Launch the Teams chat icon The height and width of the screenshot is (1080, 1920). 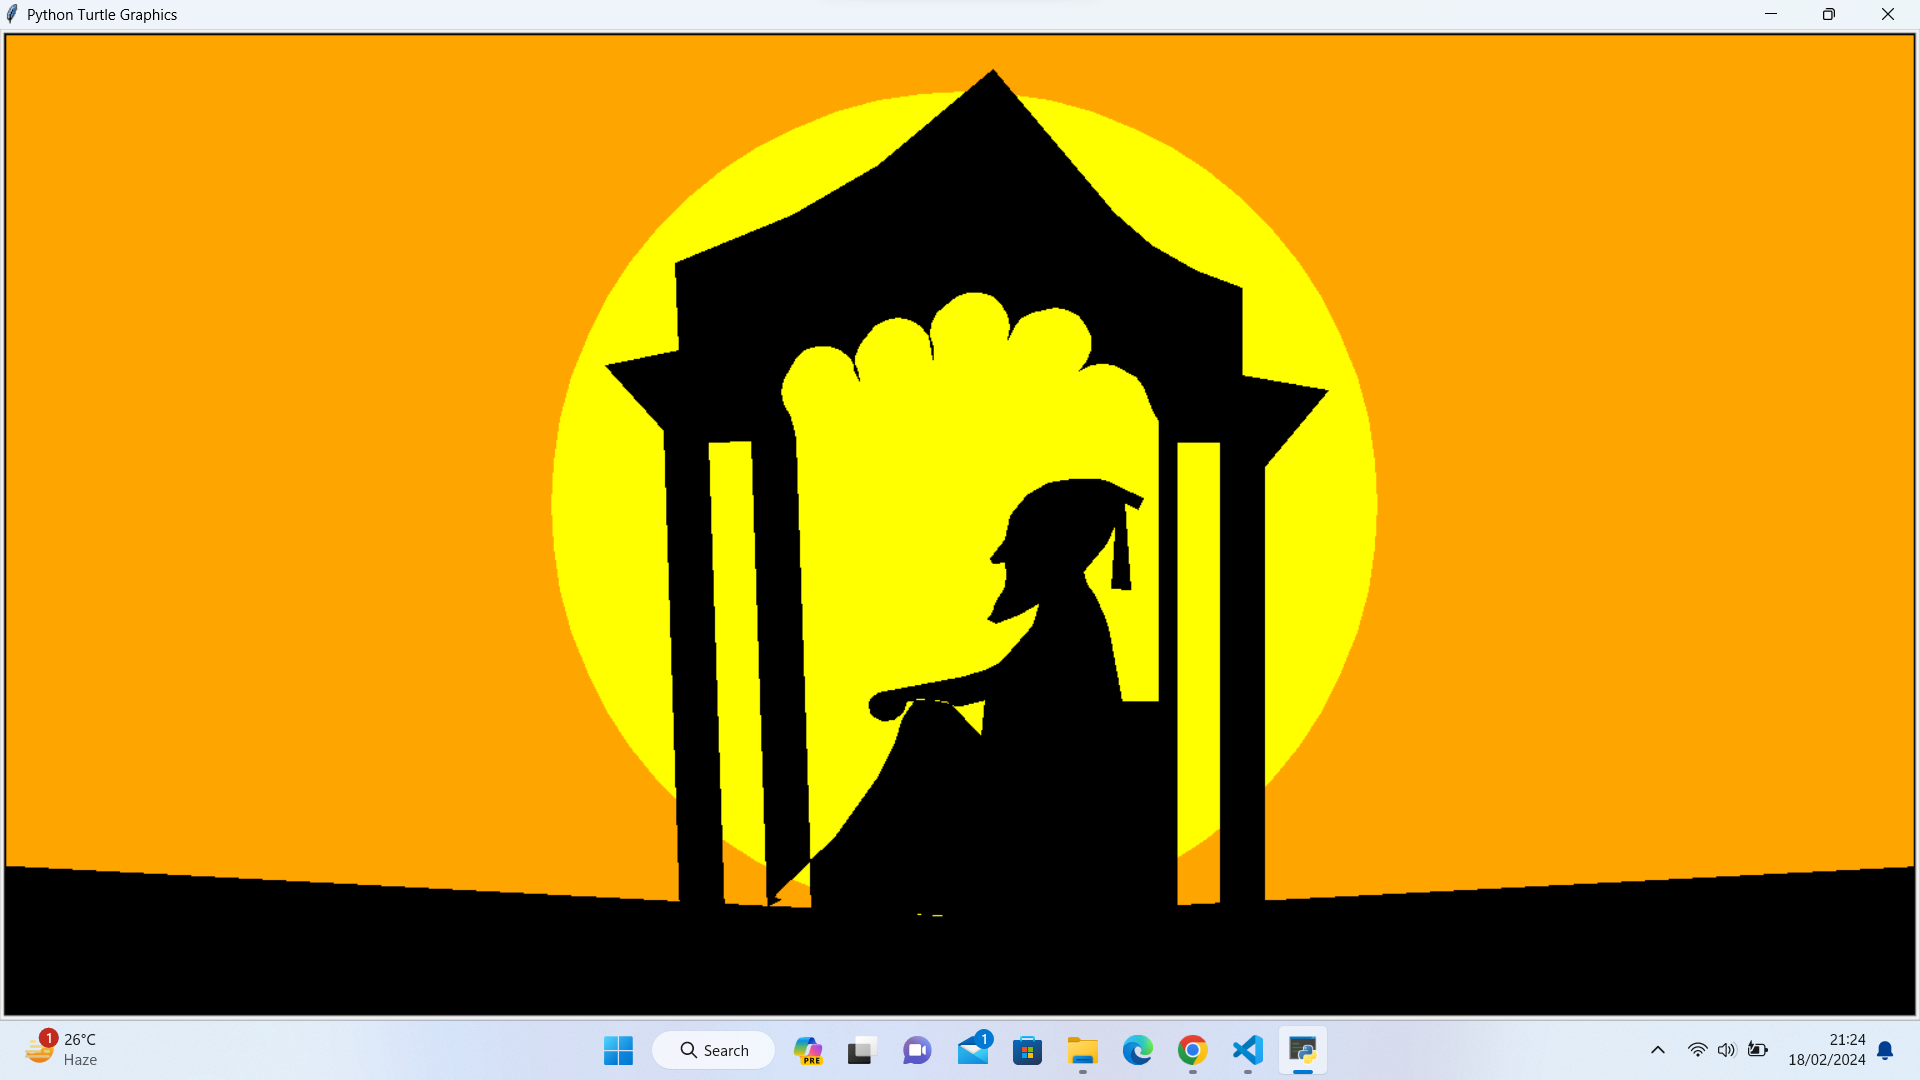(x=917, y=1050)
